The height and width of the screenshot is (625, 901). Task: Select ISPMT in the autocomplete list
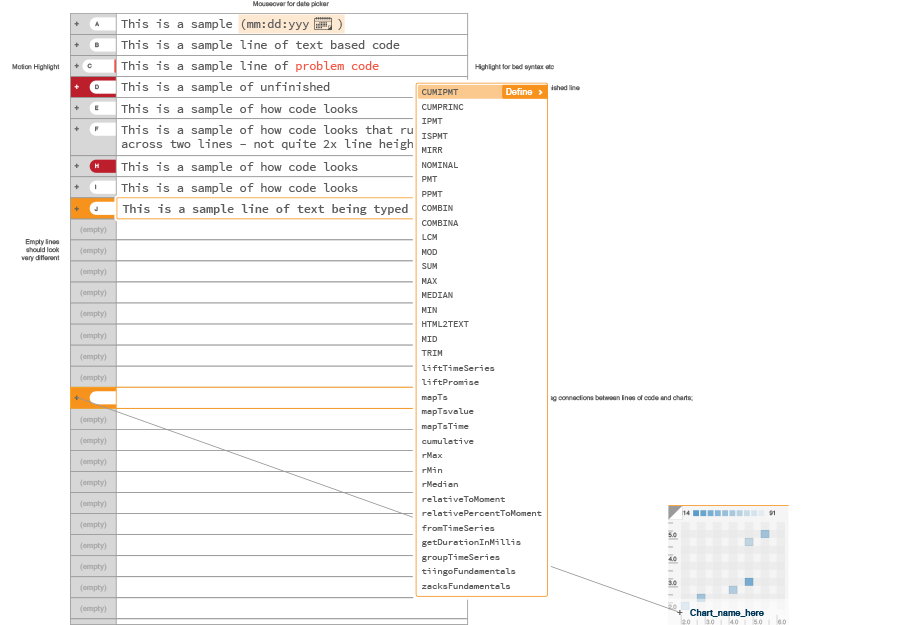coord(434,136)
